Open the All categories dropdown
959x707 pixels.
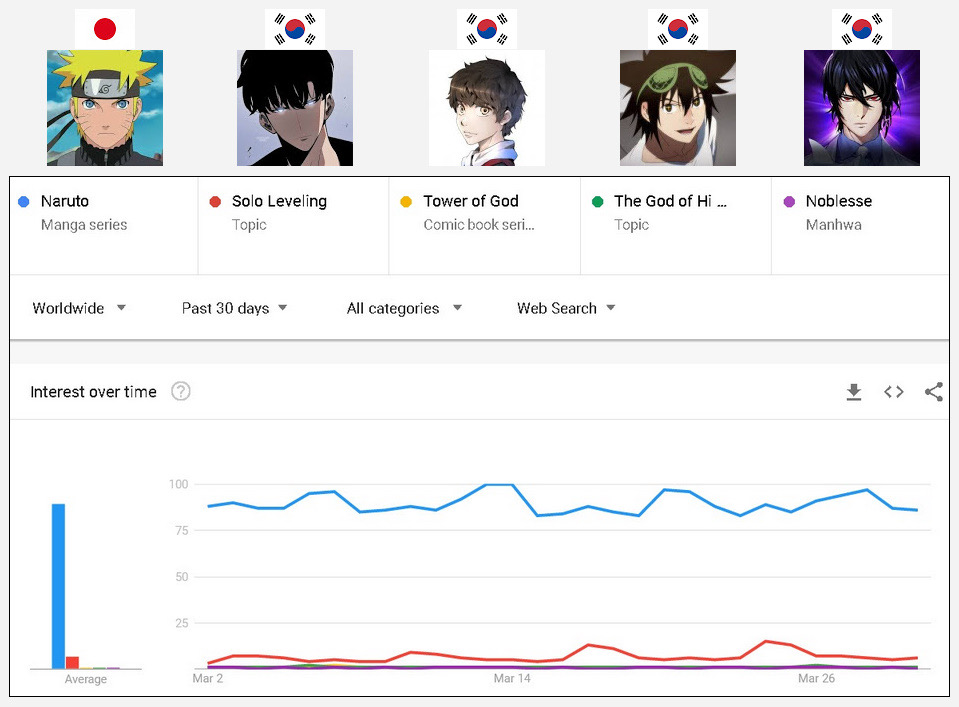404,308
